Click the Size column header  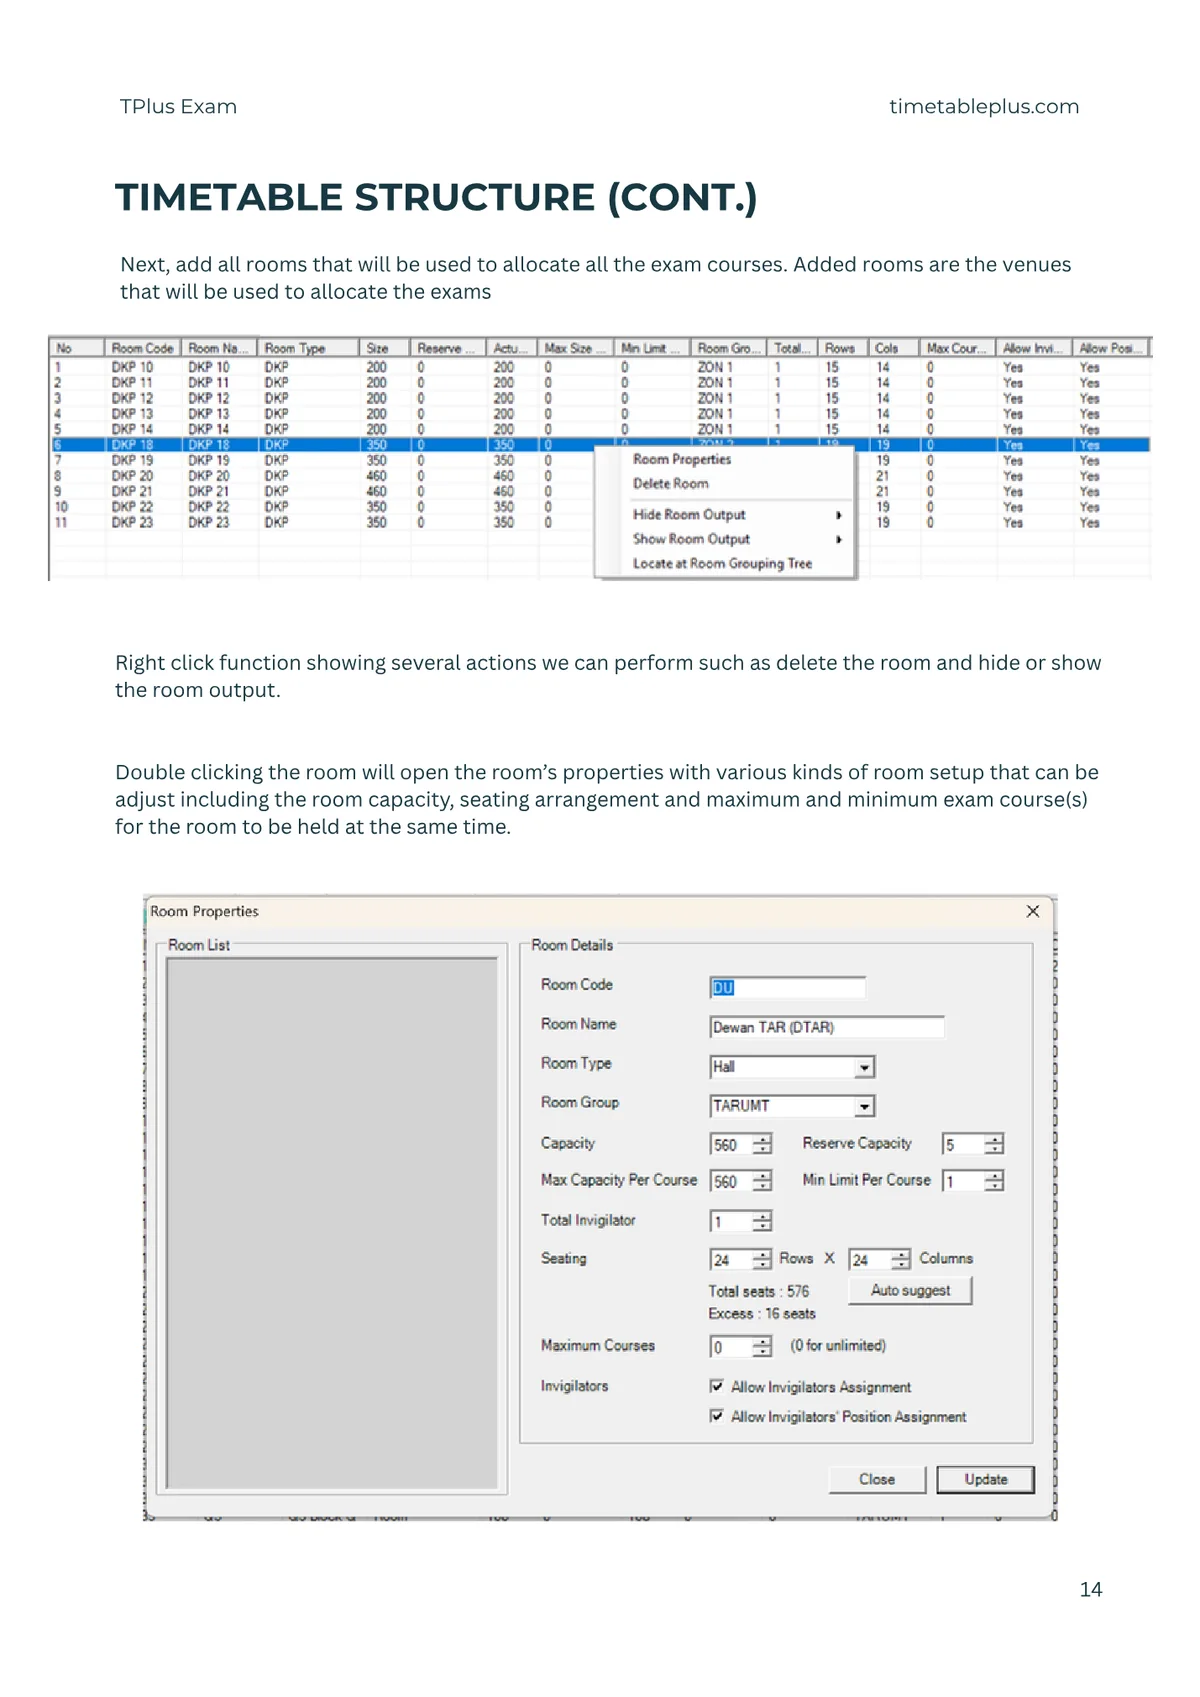384,348
